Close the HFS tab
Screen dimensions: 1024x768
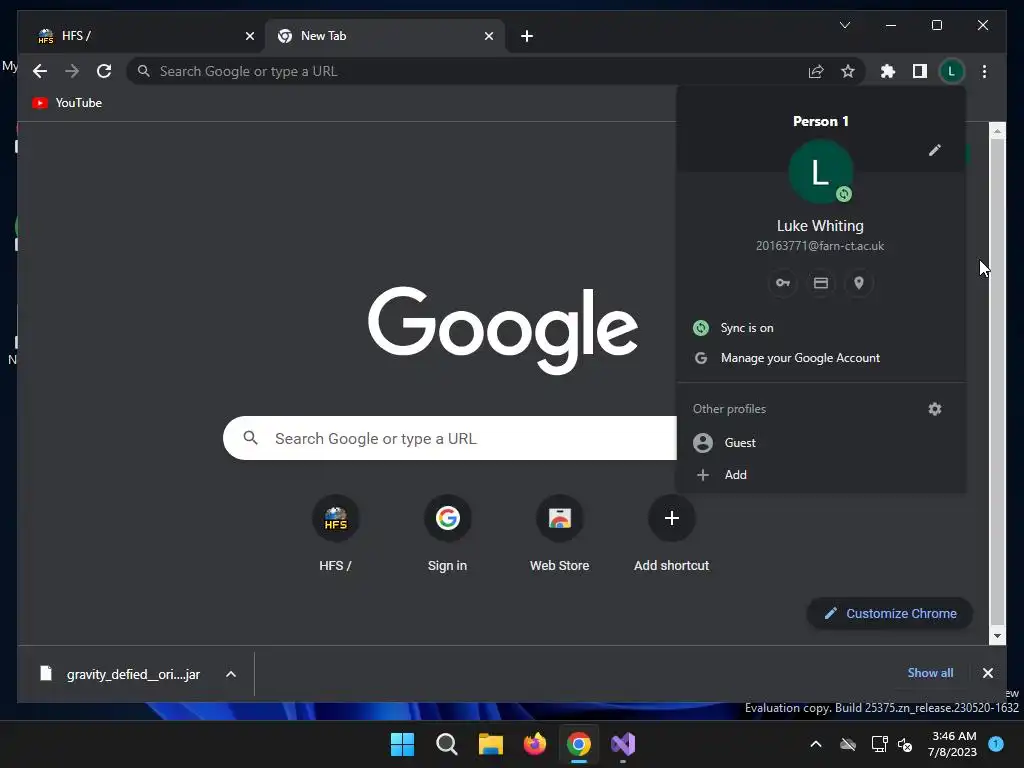249,36
